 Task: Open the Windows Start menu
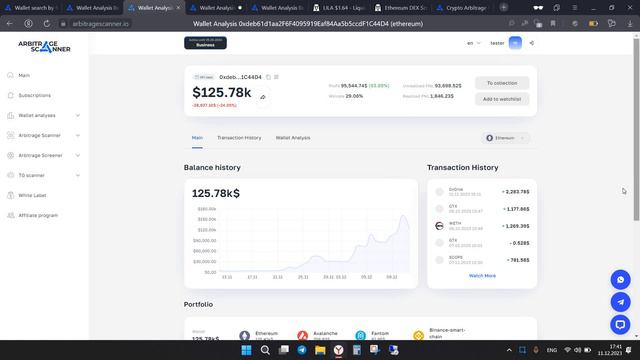[246, 350]
